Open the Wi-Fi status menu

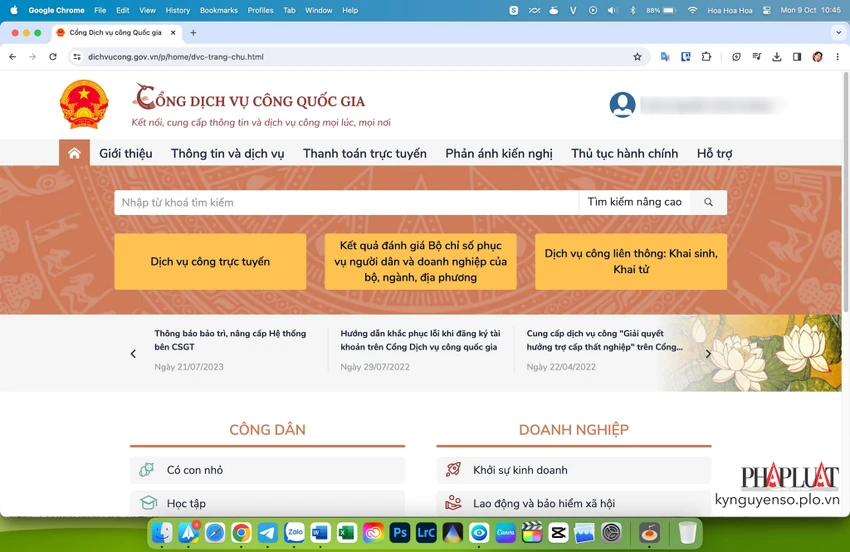pyautogui.click(x=692, y=10)
